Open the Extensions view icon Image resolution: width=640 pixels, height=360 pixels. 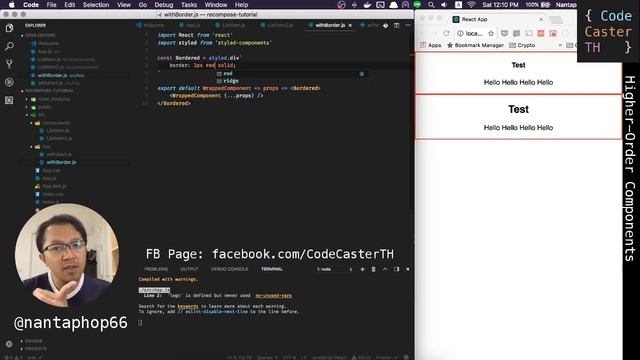pyautogui.click(x=9, y=100)
